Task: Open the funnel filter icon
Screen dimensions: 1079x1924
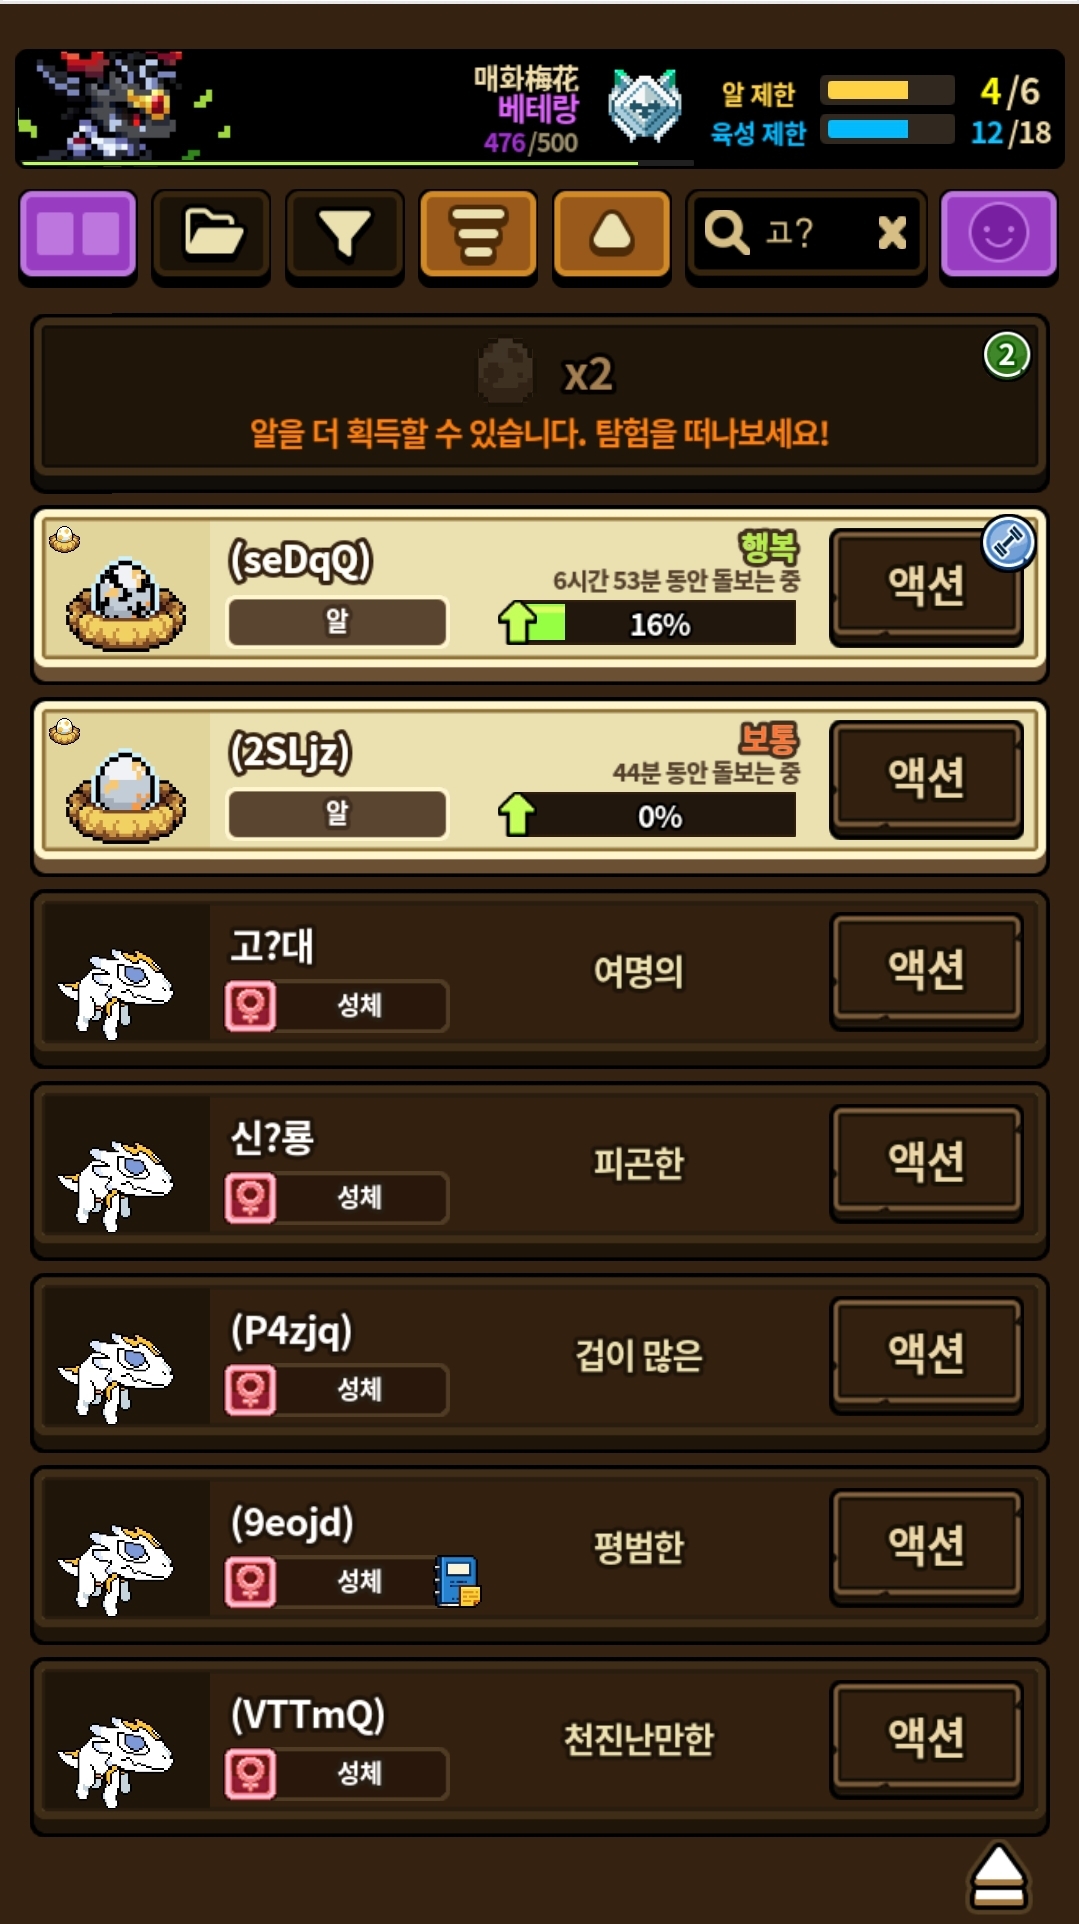Action: [345, 234]
